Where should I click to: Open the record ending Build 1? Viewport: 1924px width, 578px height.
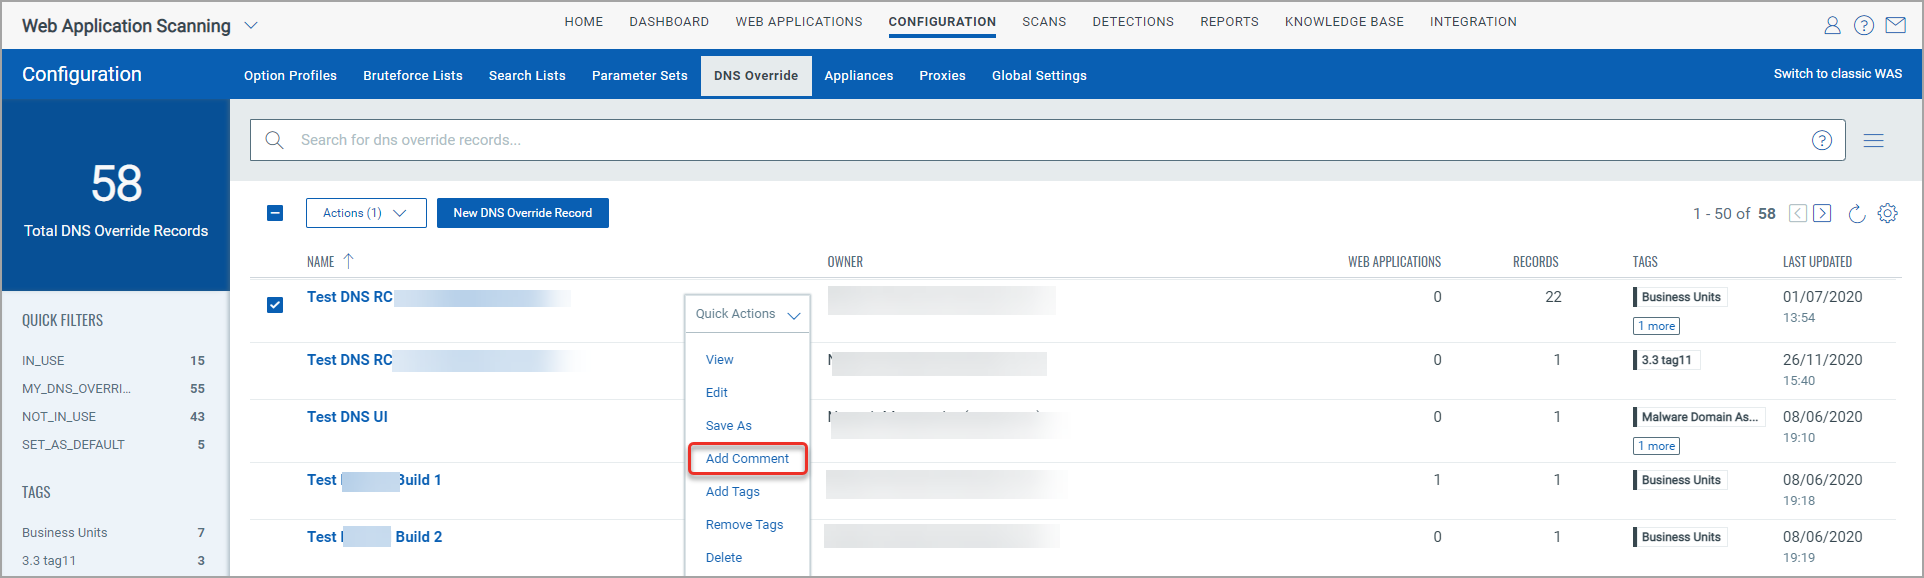pyautogui.click(x=374, y=480)
